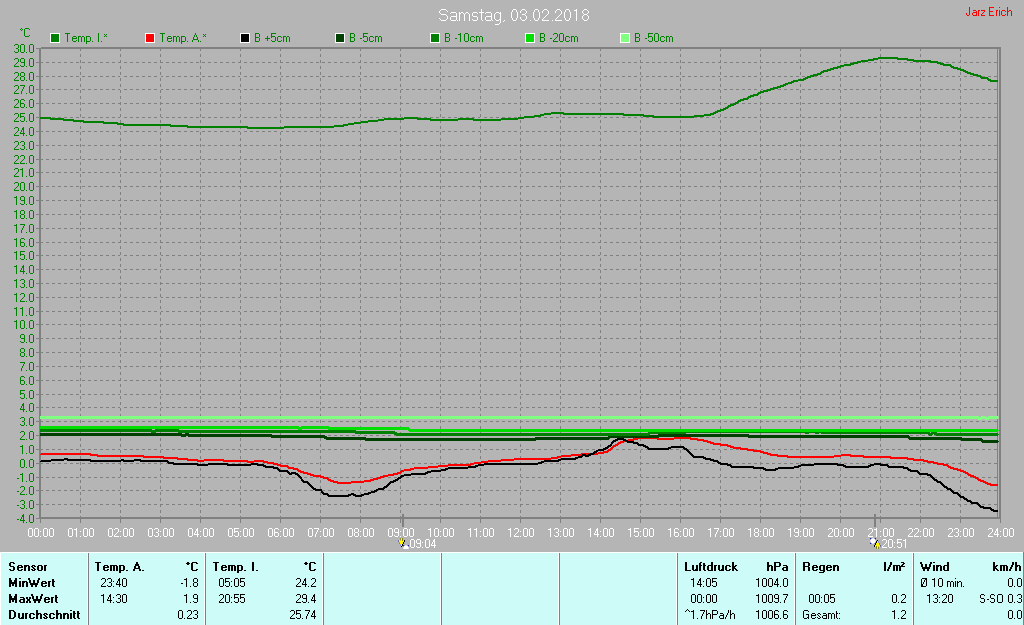
Task: Click the 'Temp. A.*' legend label
Action: [x=183, y=38]
